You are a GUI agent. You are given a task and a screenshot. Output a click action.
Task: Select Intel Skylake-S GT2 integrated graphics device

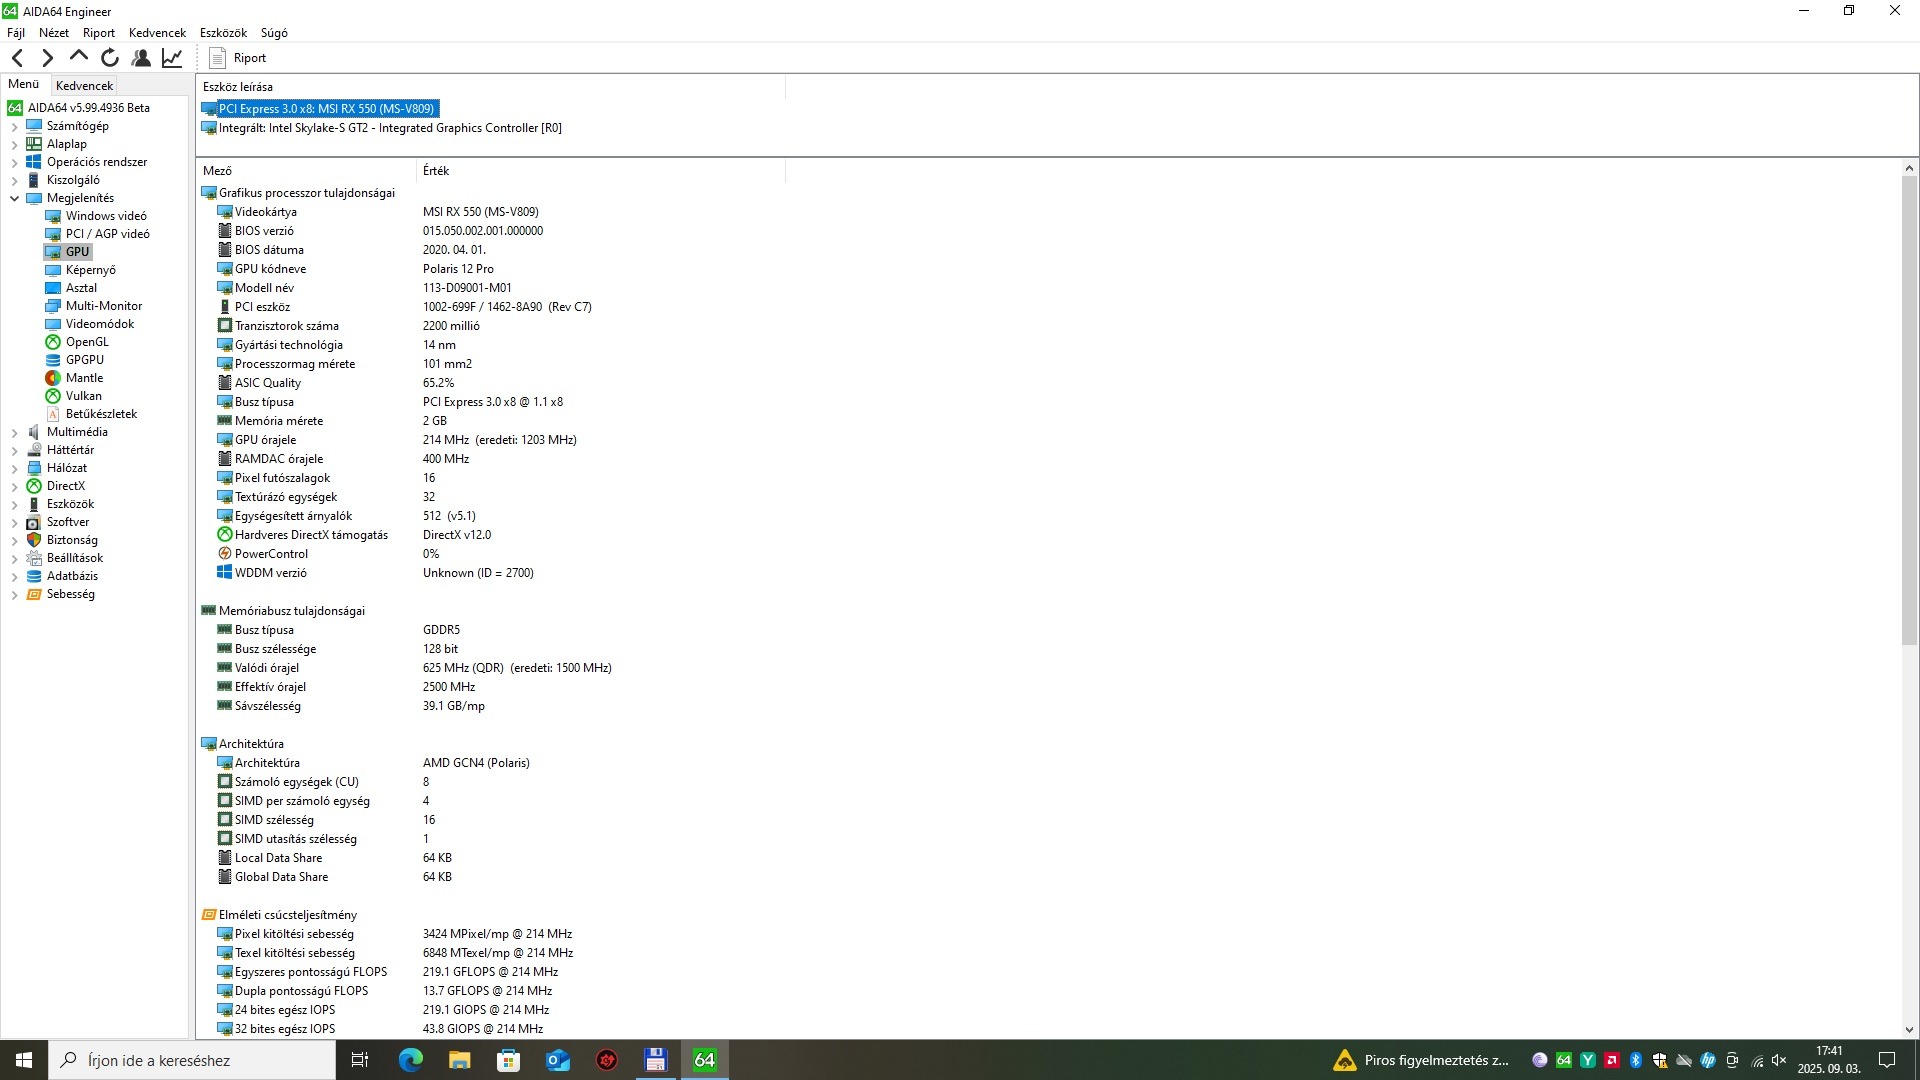390,128
